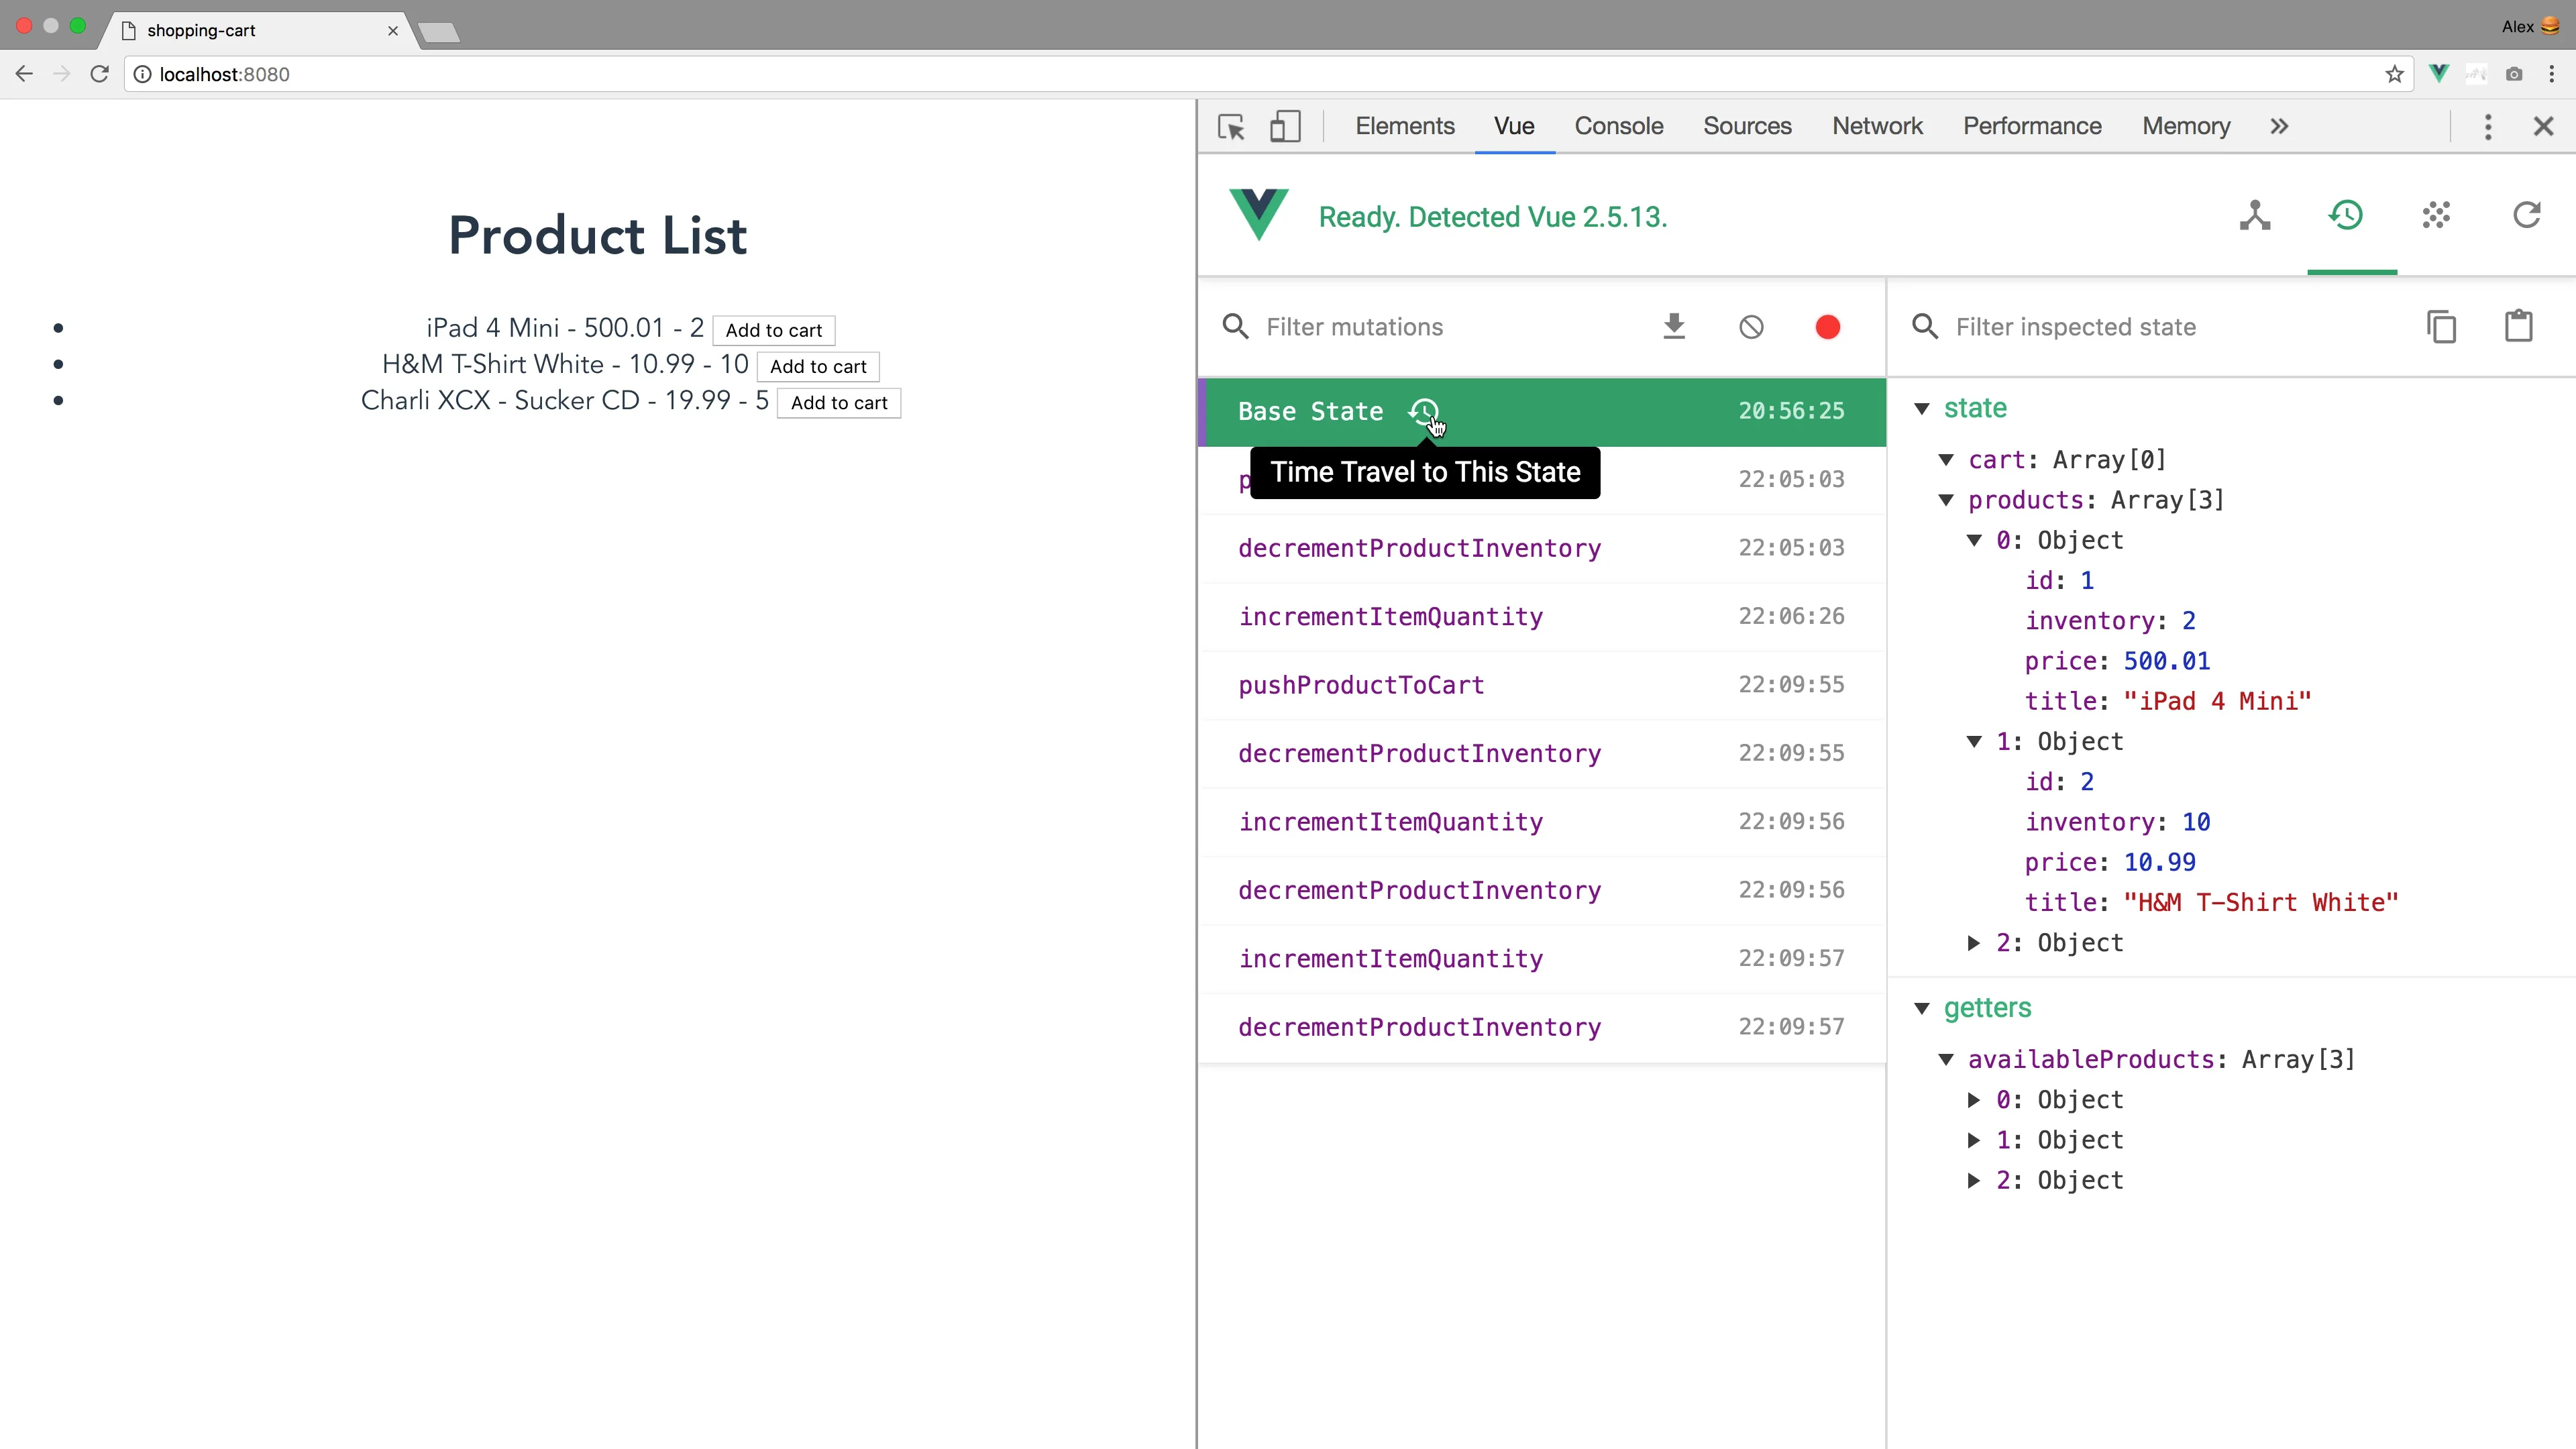The image size is (2576, 1449).
Task: Switch to the Console tab
Action: coord(1618,126)
